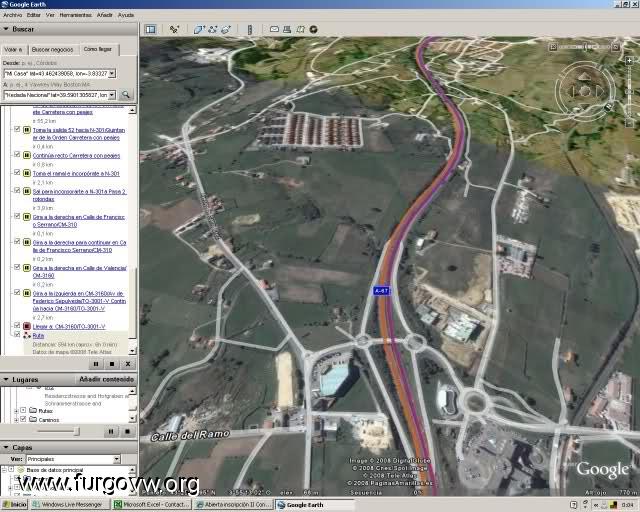Click the look left arrow on compass
The image size is (640, 512).
[571, 91]
